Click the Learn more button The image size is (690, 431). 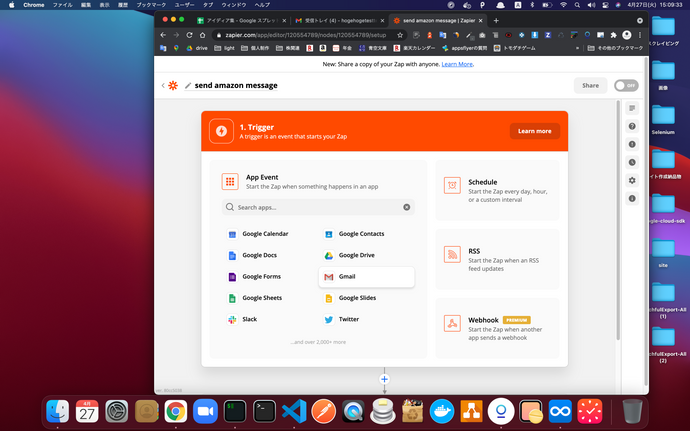[x=534, y=131]
